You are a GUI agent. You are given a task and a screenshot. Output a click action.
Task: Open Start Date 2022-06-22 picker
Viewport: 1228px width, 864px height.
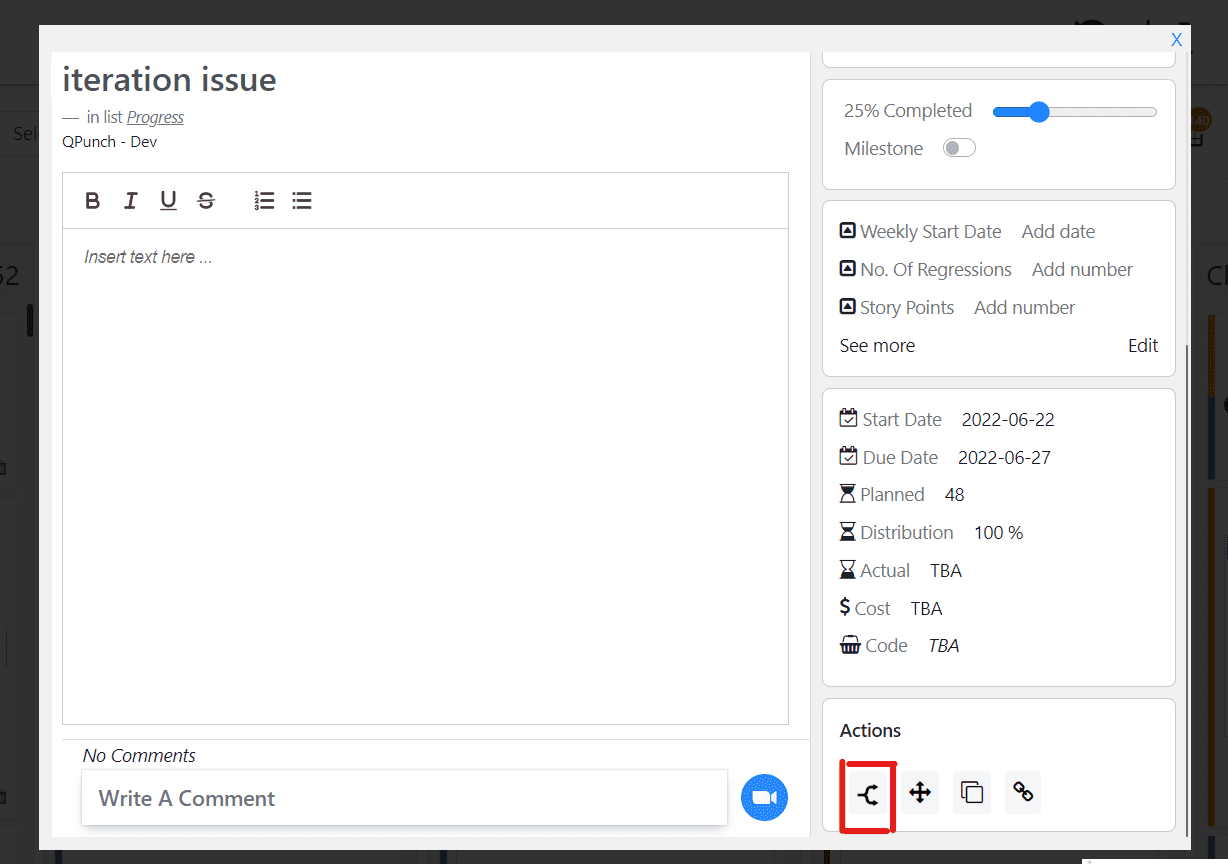(x=1008, y=420)
